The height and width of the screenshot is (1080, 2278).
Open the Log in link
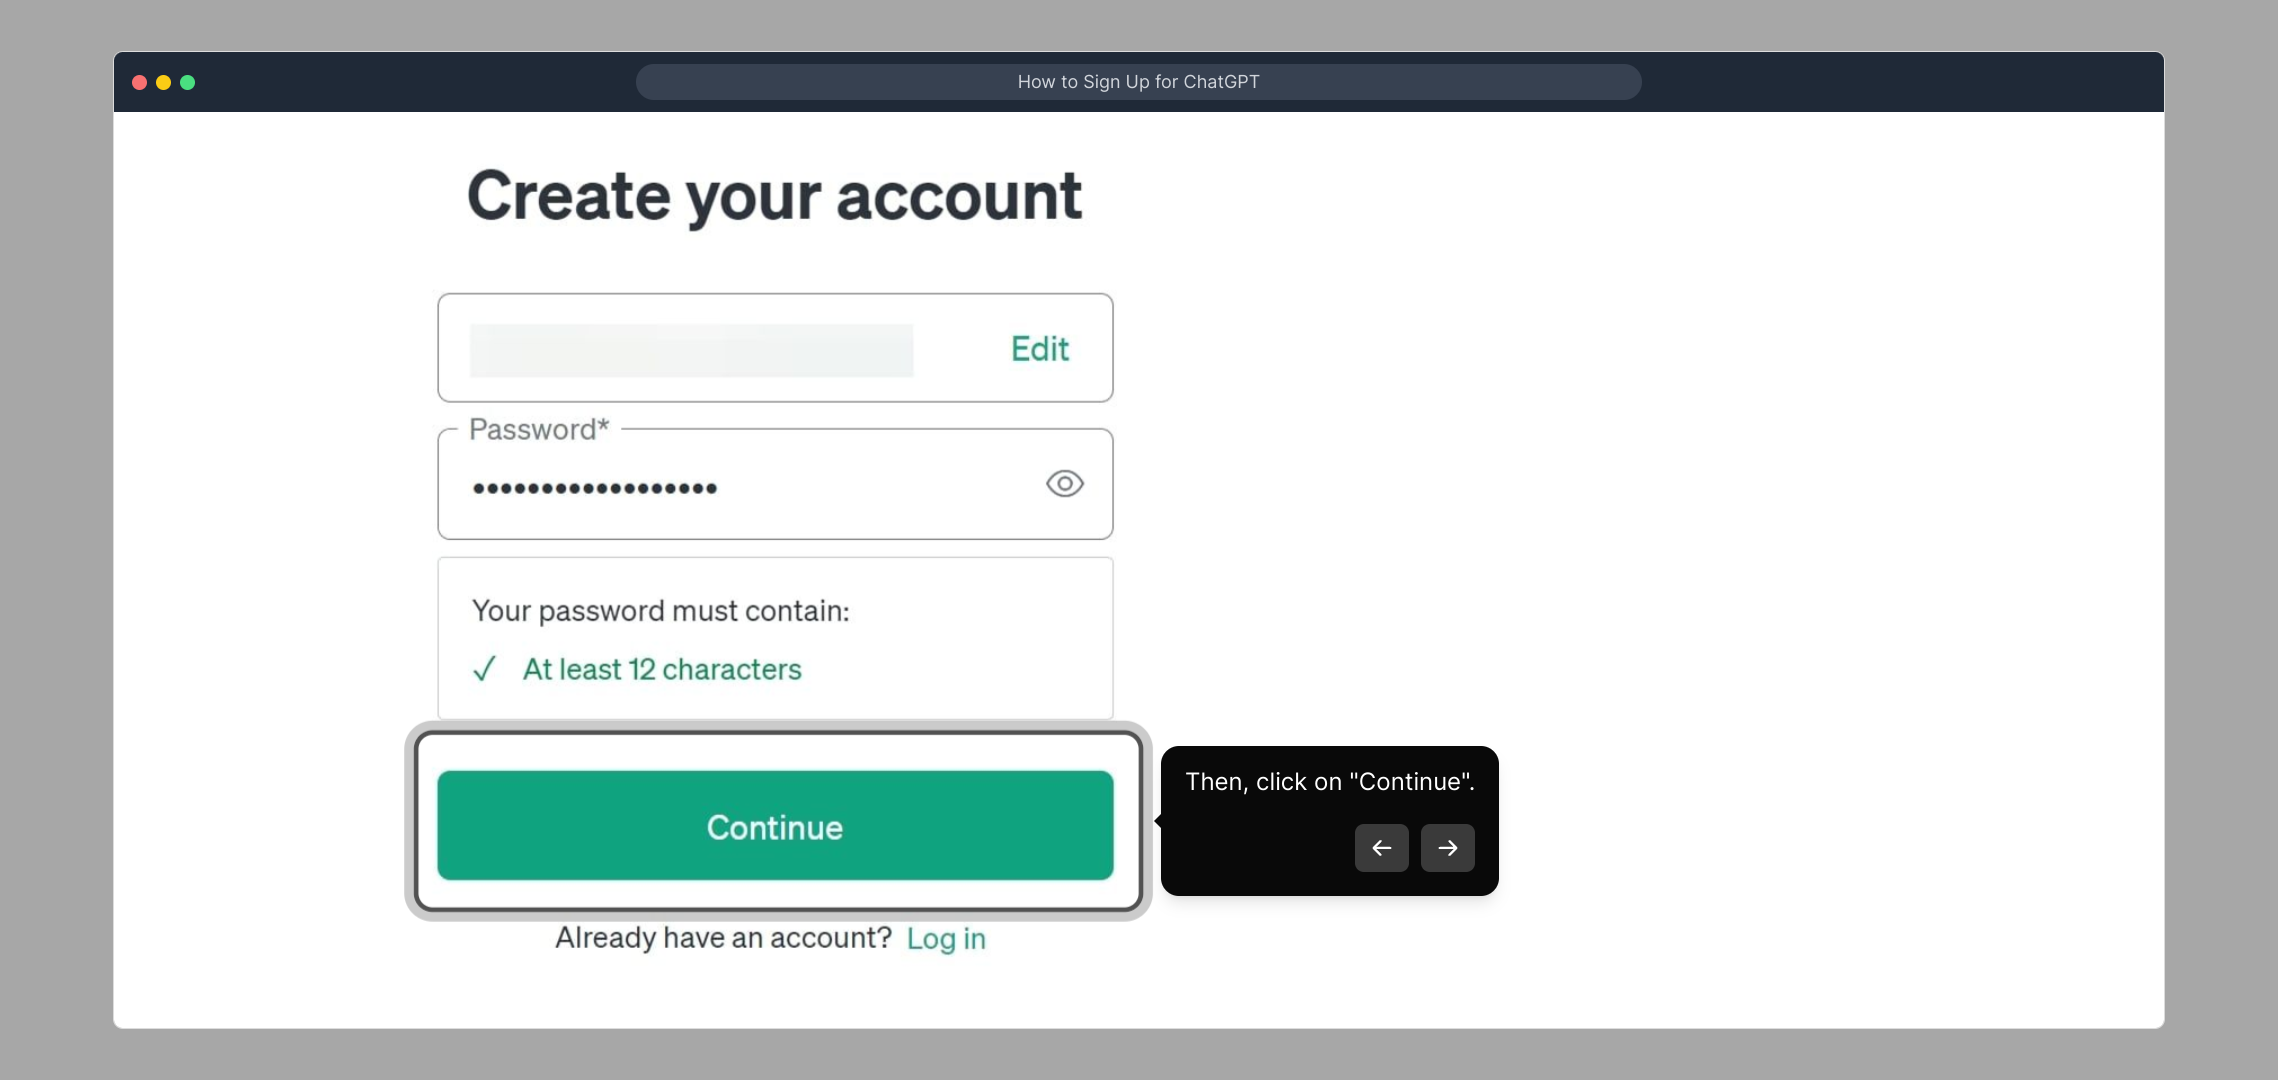tap(946, 939)
